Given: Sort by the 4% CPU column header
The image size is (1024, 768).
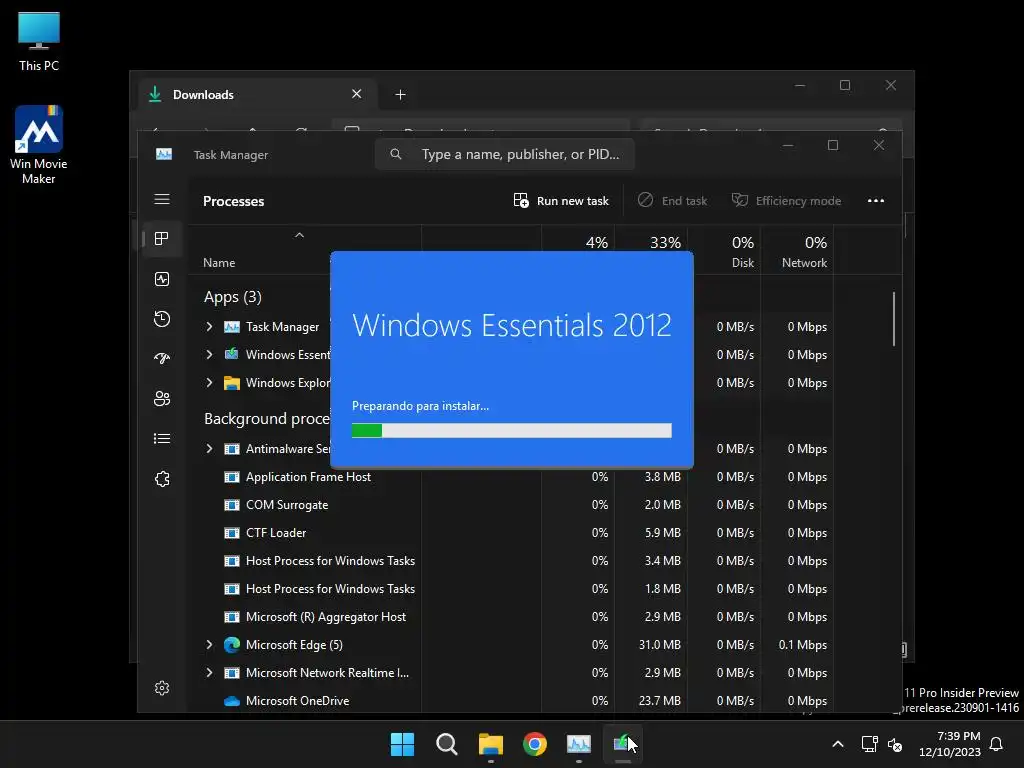Looking at the screenshot, I should tap(596, 242).
